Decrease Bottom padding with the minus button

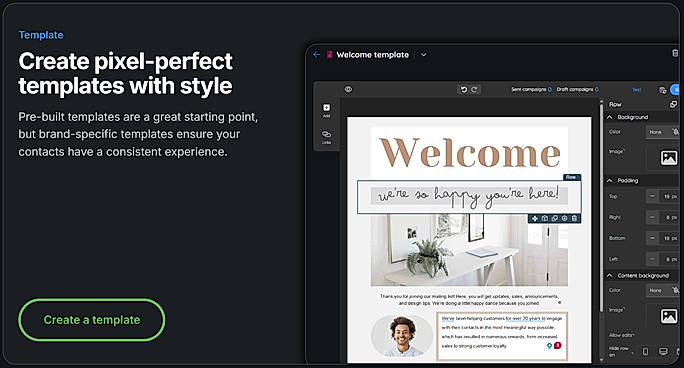(652, 238)
